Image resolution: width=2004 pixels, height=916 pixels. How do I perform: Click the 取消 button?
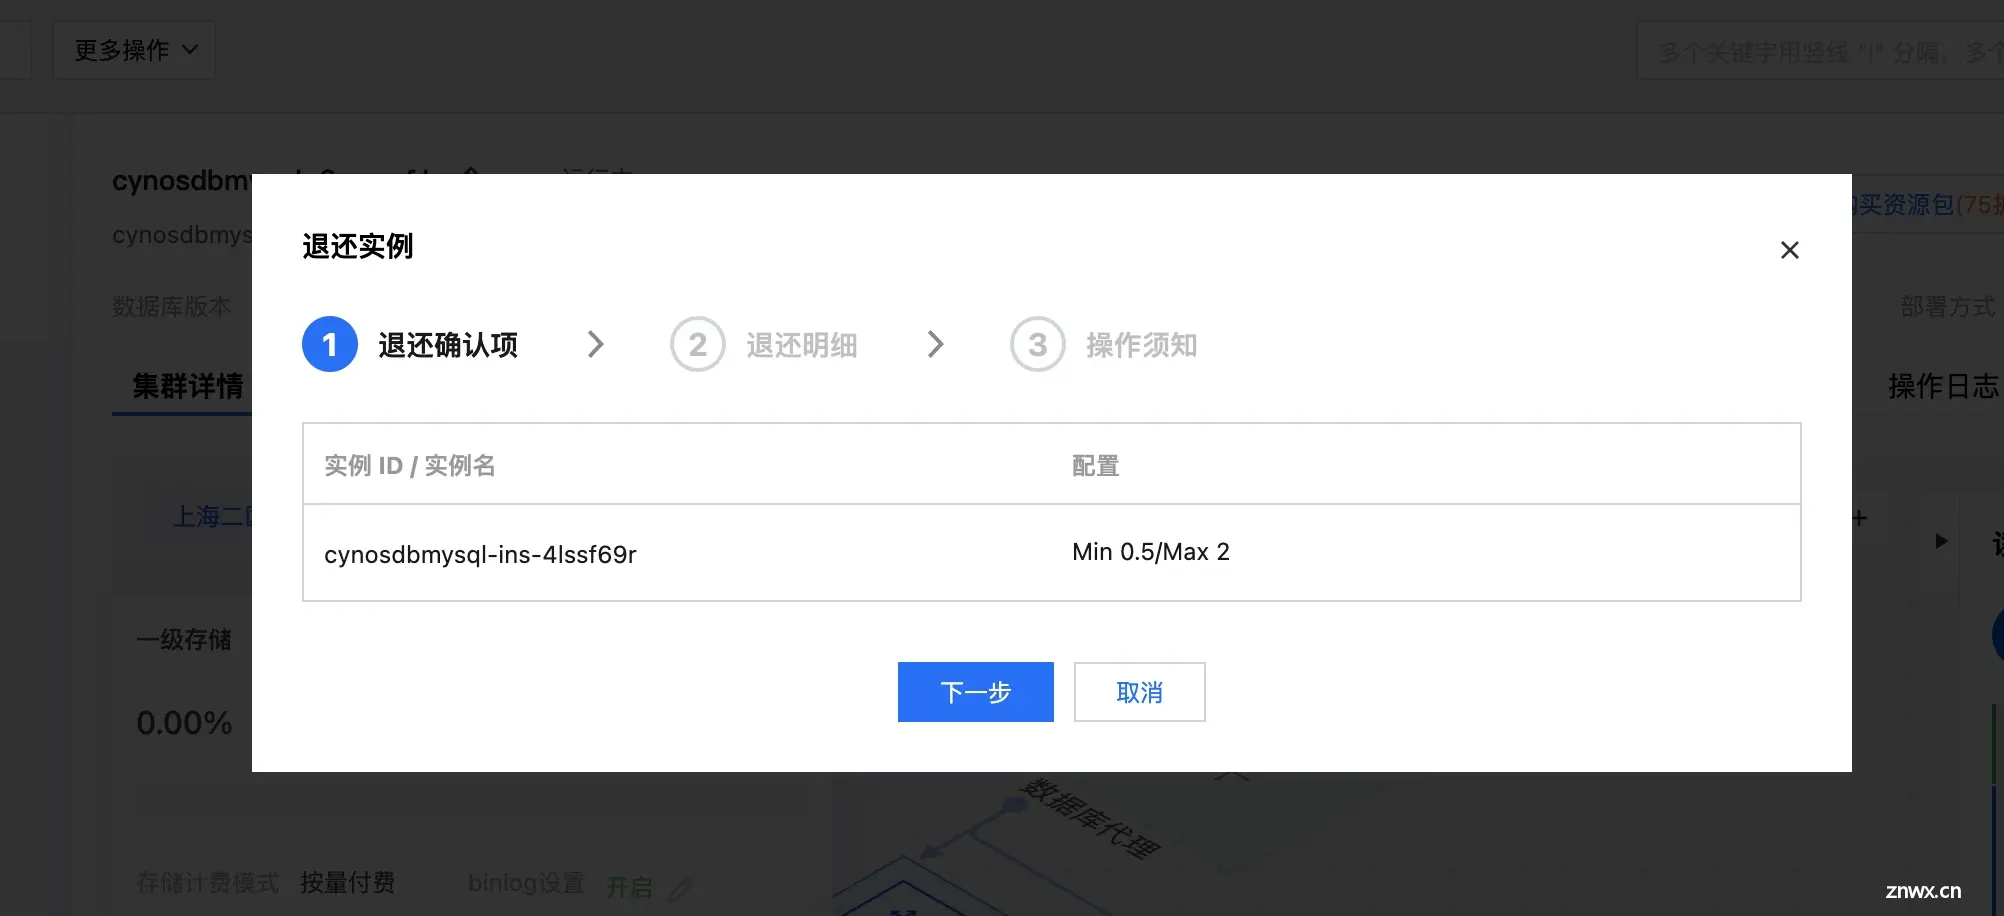(x=1139, y=692)
